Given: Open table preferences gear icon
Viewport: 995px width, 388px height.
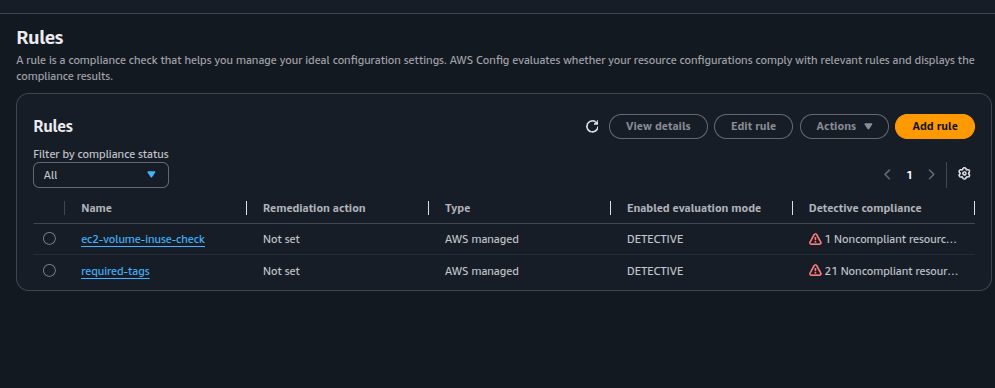Looking at the screenshot, I should pyautogui.click(x=964, y=173).
